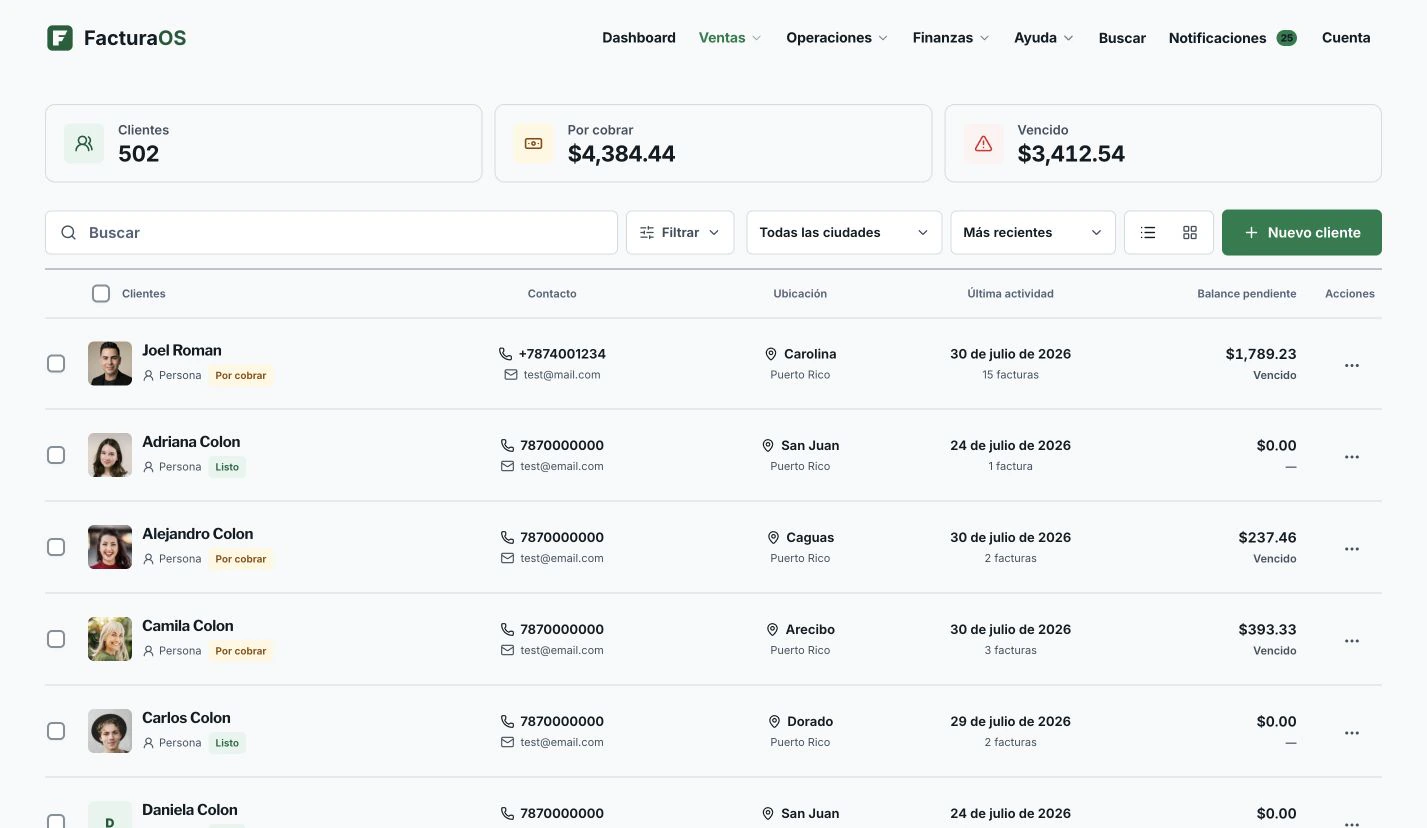Click the Clientes people icon in summary card
Screen dimensions: 1427x828
[x=84, y=143]
